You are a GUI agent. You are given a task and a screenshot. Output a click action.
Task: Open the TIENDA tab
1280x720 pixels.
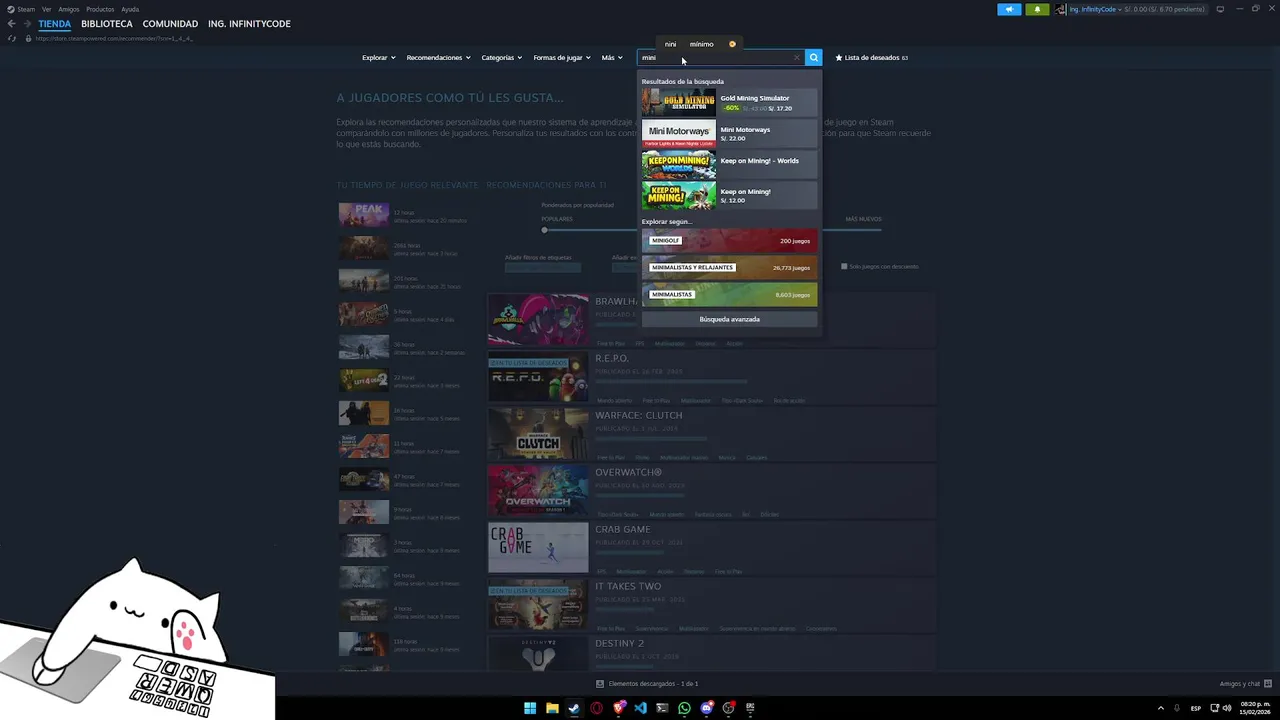[x=55, y=24]
